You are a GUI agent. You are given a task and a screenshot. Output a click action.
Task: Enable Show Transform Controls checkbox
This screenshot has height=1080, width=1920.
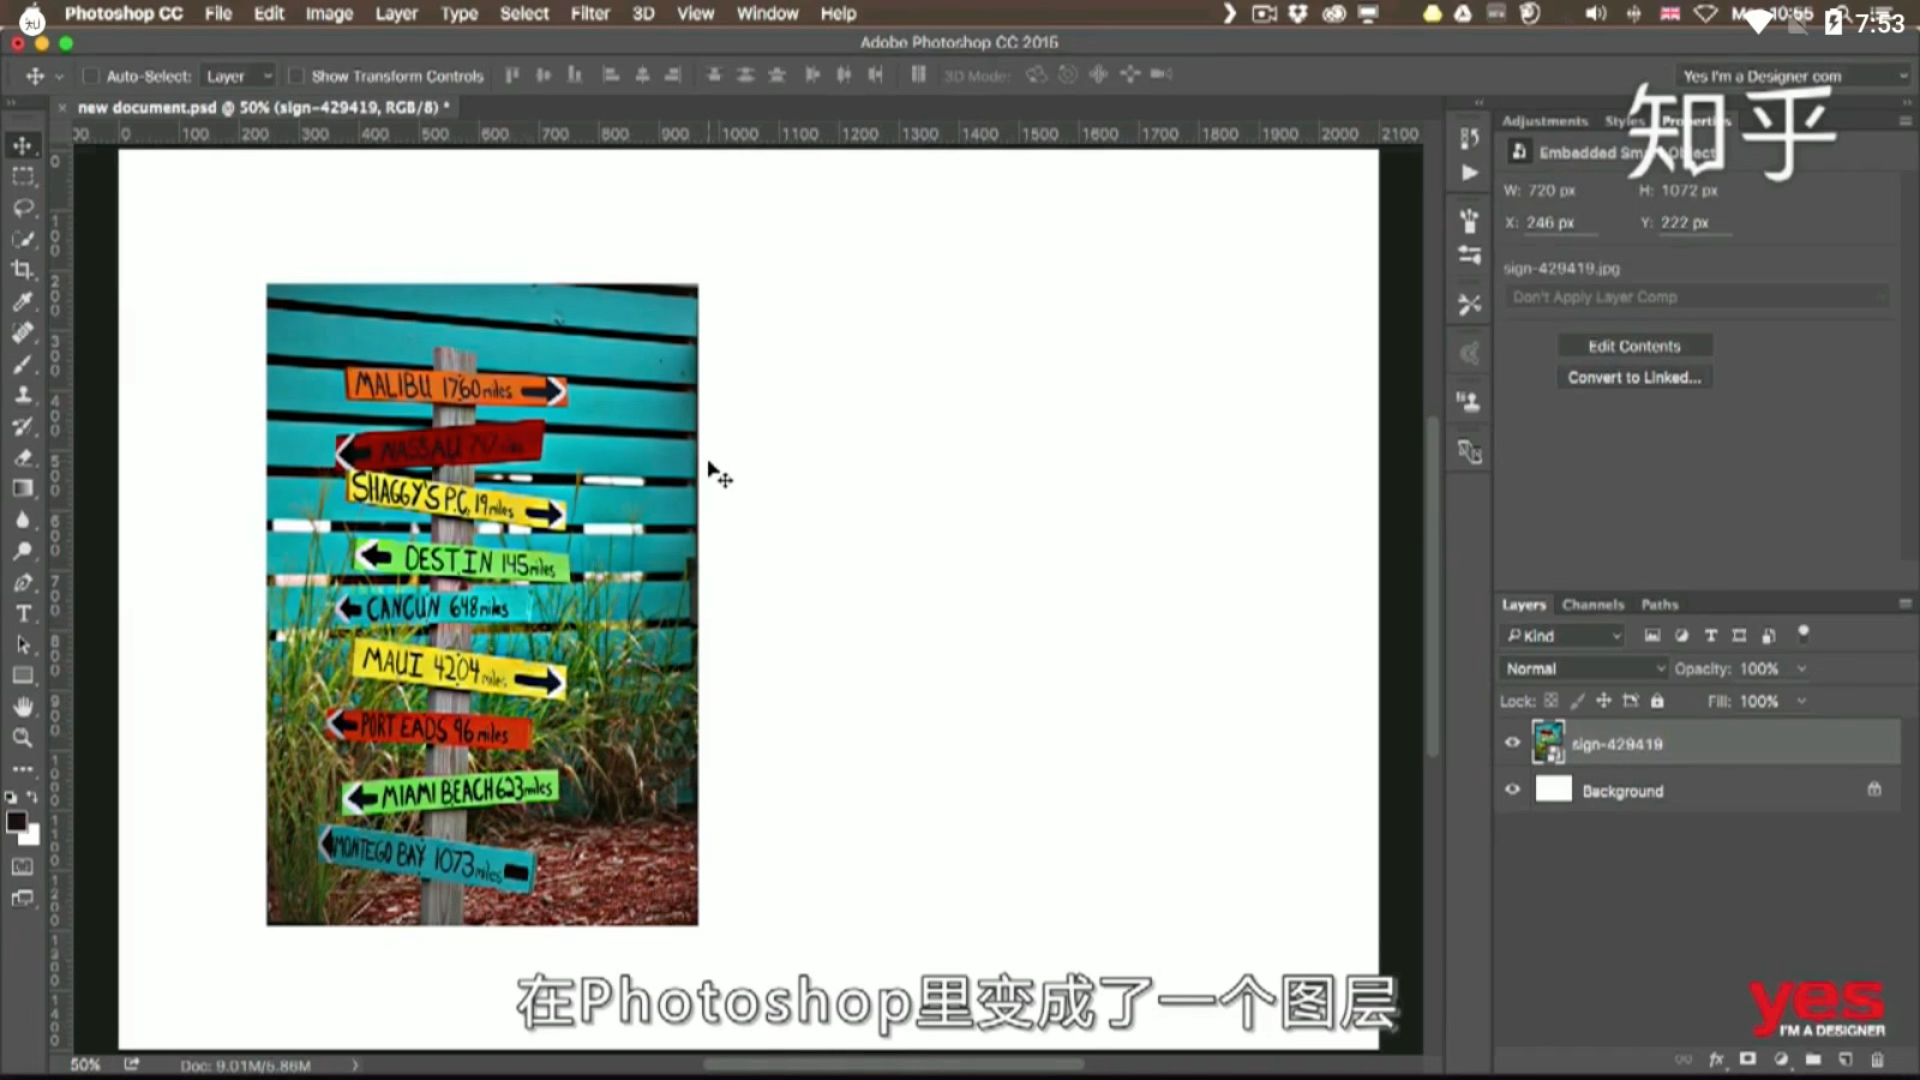point(296,76)
